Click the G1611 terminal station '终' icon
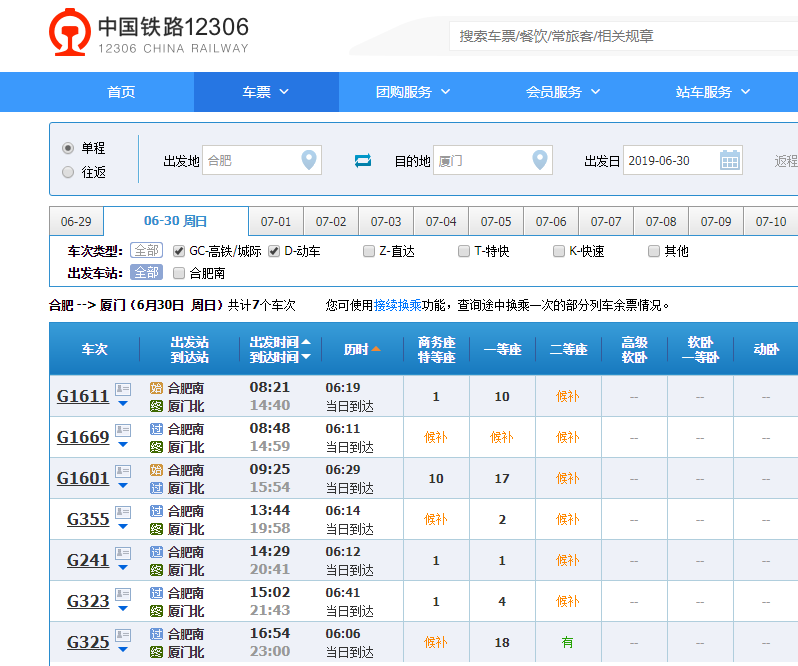Viewport: 798px width, 666px height. pos(156,406)
